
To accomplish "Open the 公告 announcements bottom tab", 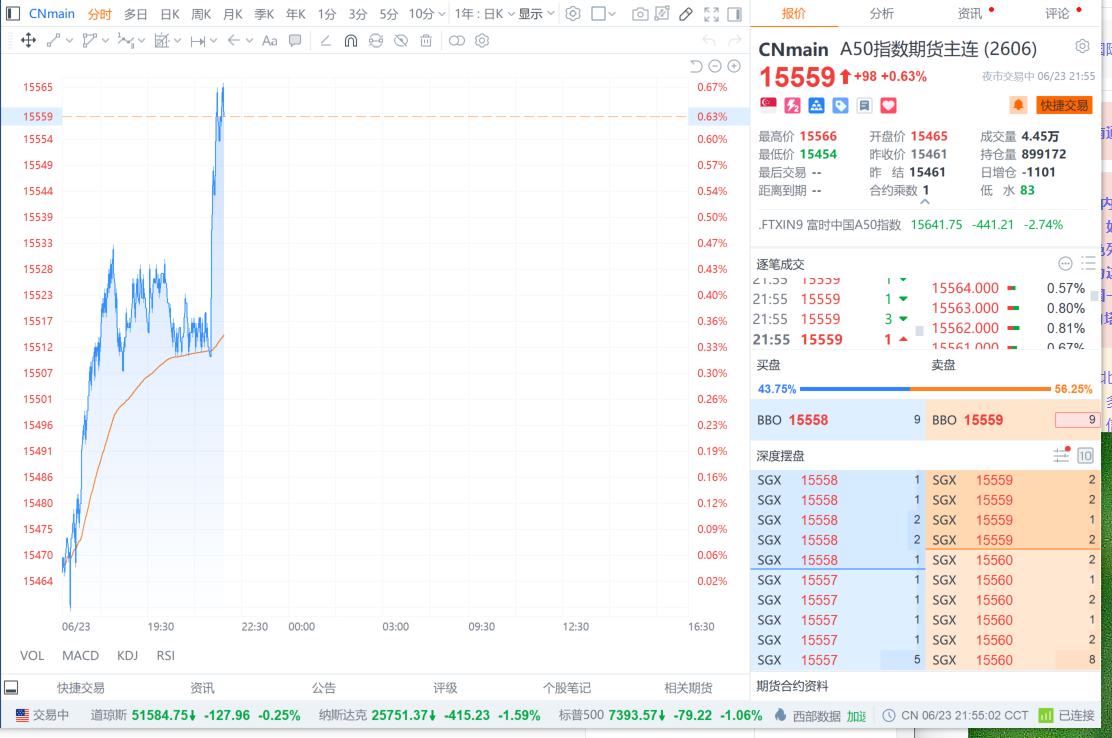I will pyautogui.click(x=323, y=688).
